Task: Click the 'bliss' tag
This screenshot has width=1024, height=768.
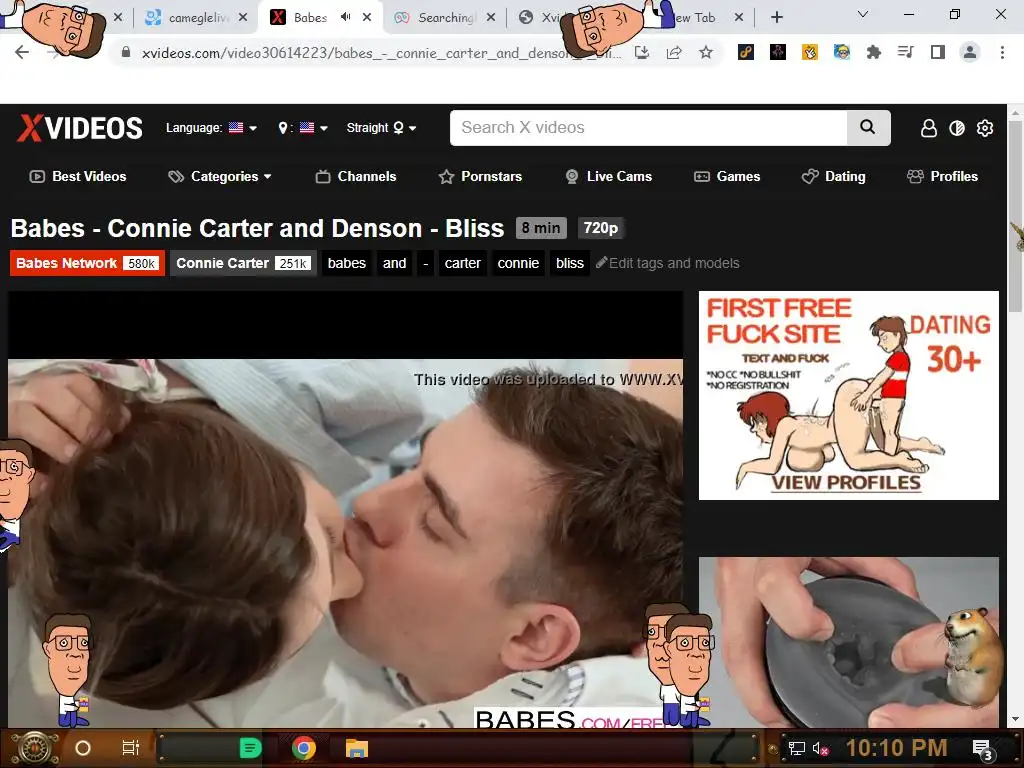Action: pos(569,263)
